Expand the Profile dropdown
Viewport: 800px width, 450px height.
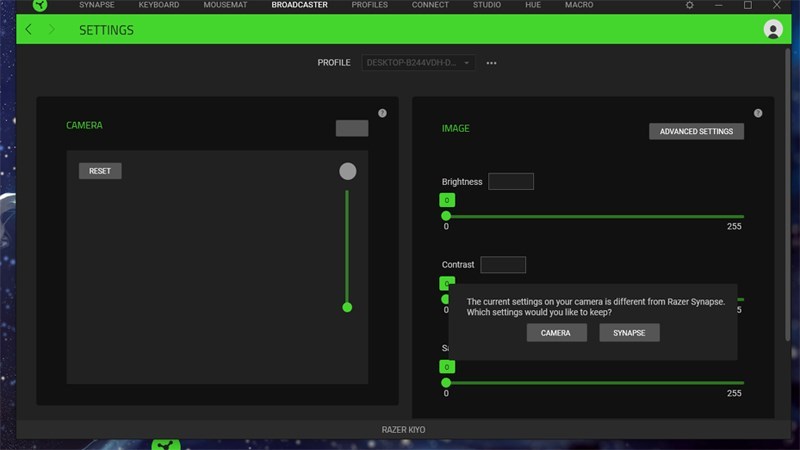pos(418,63)
